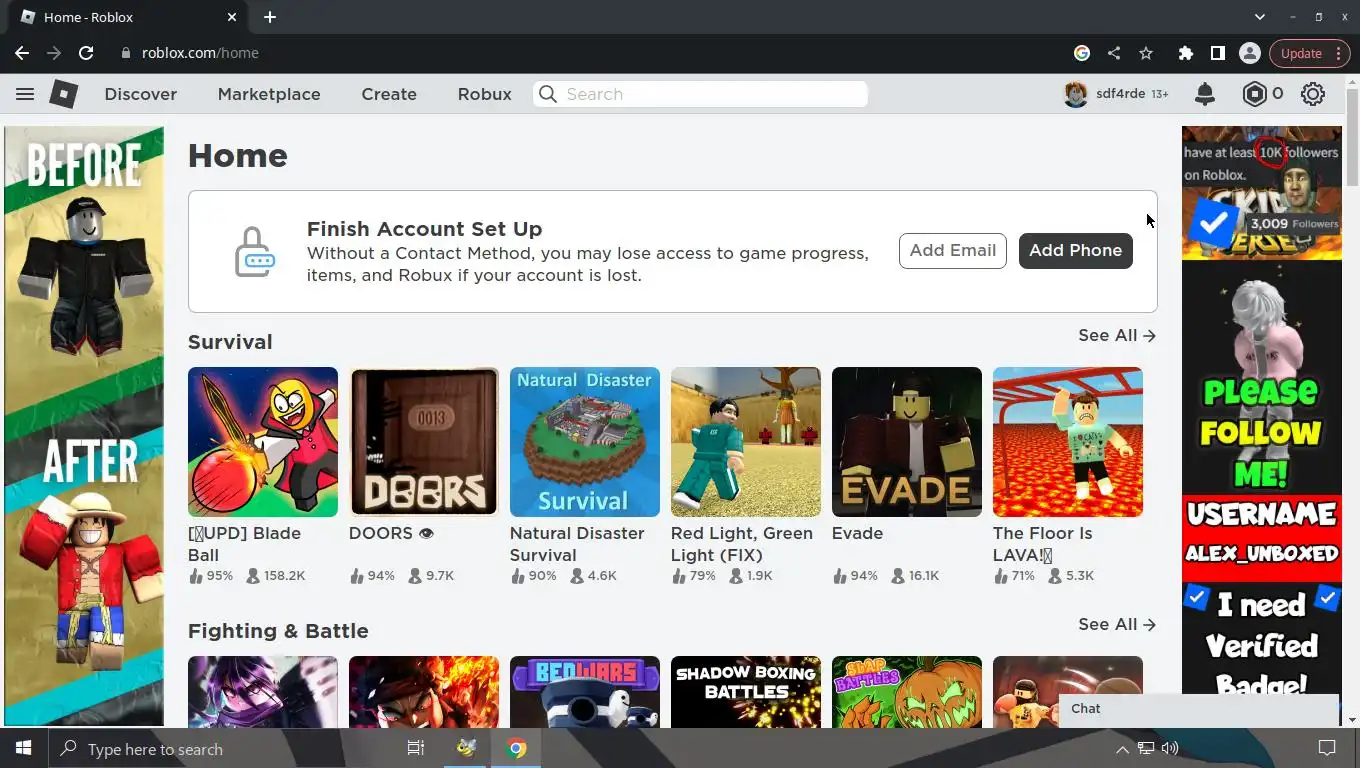Click the Blade Ball 95% rating text

pyautogui.click(x=219, y=576)
